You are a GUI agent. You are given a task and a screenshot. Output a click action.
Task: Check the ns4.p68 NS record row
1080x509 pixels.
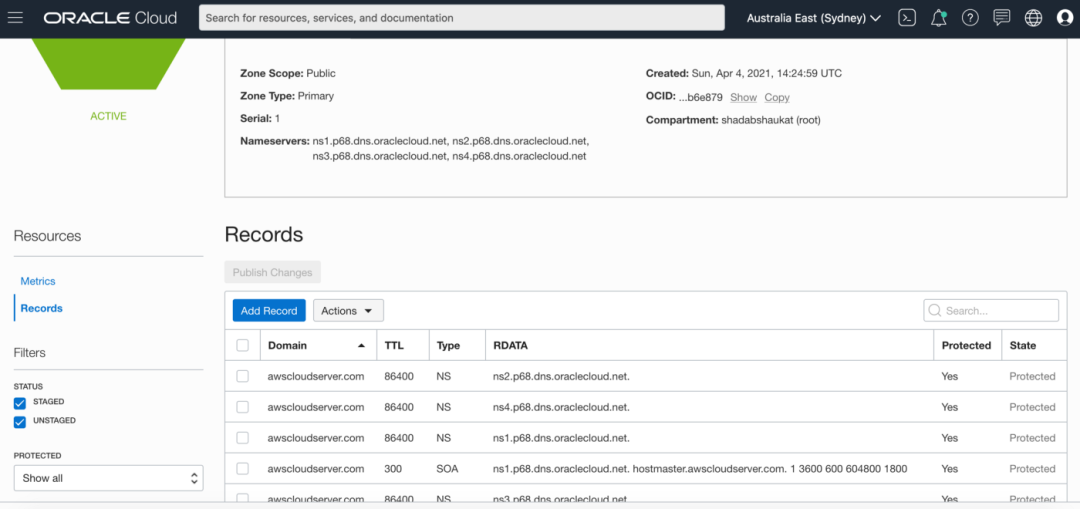pos(242,407)
